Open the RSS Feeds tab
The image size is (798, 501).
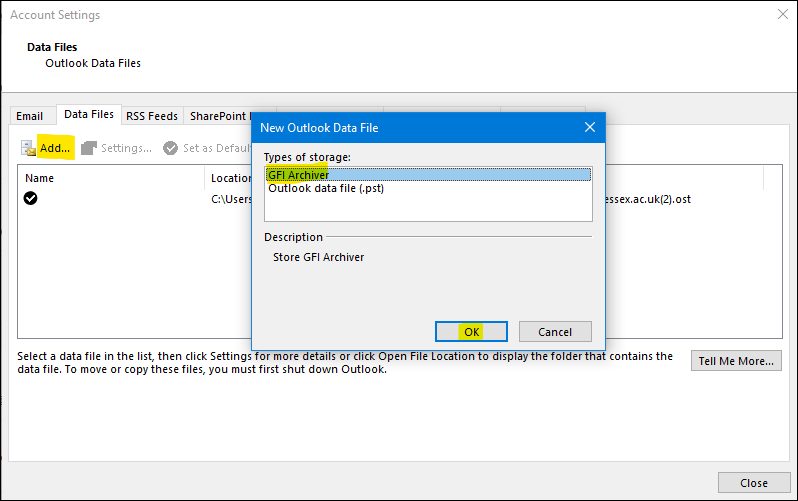click(x=152, y=116)
